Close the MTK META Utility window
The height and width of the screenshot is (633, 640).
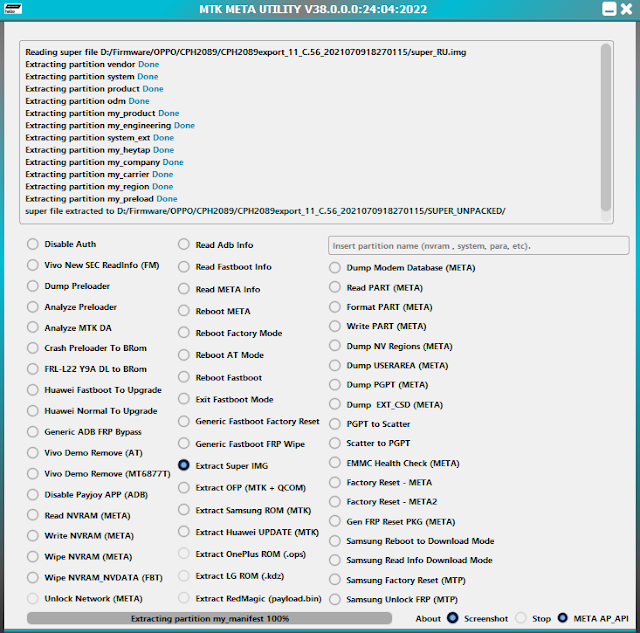click(627, 9)
